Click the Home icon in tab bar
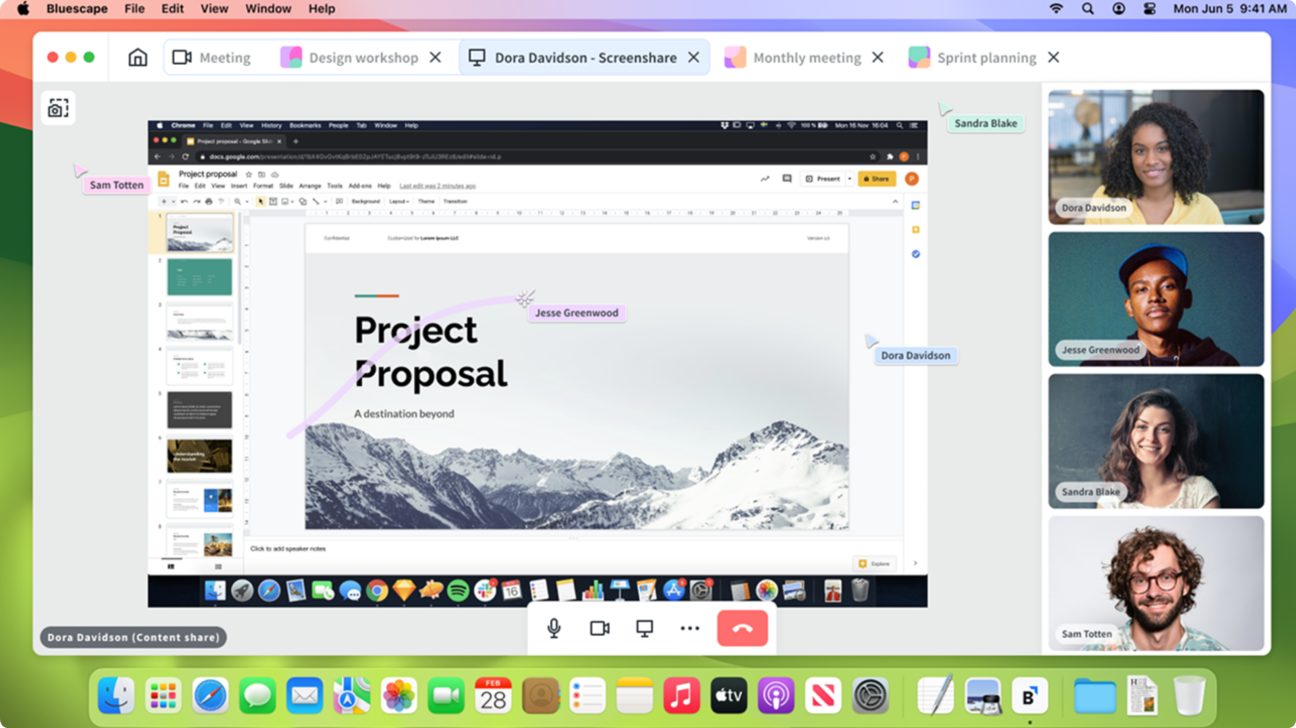1296x728 pixels. click(x=138, y=58)
